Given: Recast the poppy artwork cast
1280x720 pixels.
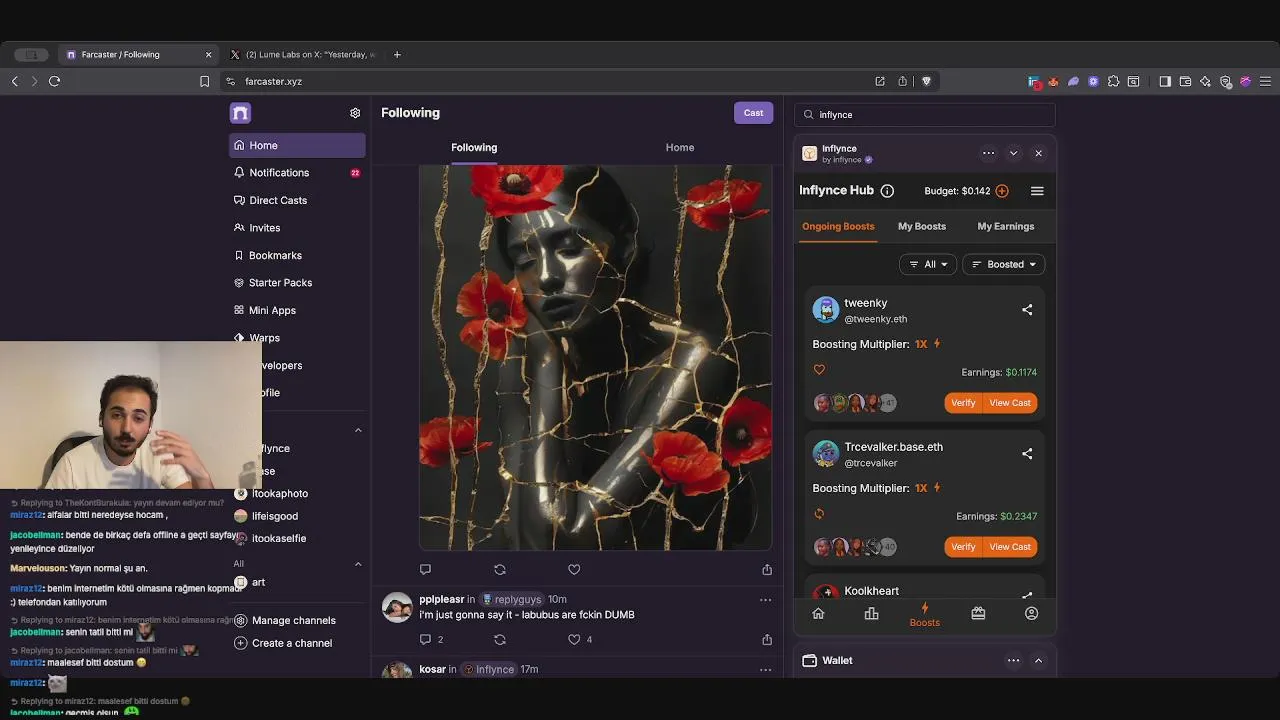Looking at the screenshot, I should pos(500,570).
